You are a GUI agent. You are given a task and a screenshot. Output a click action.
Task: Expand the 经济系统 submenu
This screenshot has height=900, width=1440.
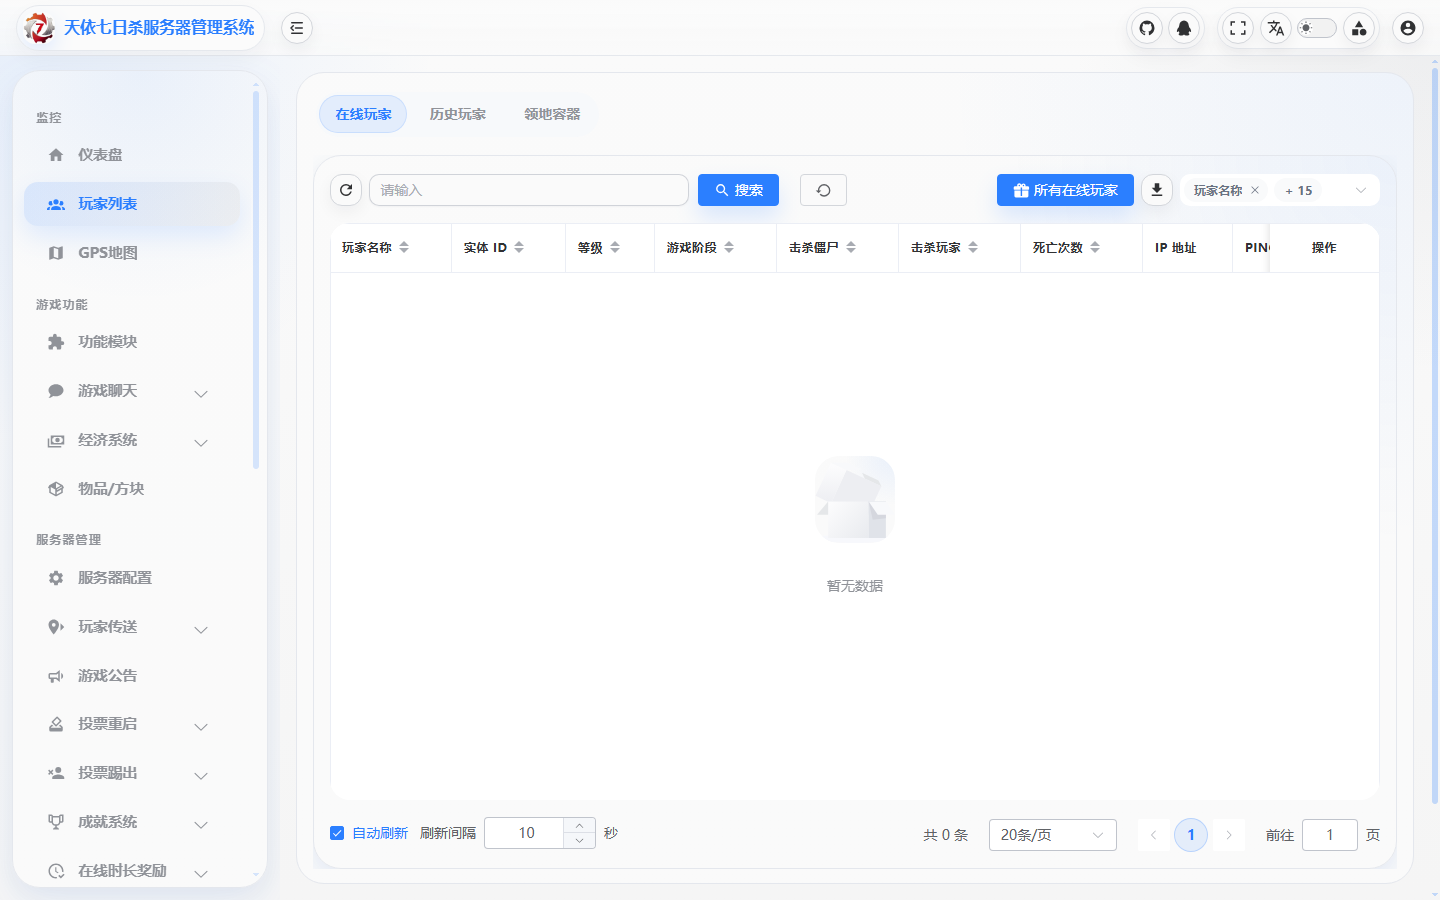(132, 440)
